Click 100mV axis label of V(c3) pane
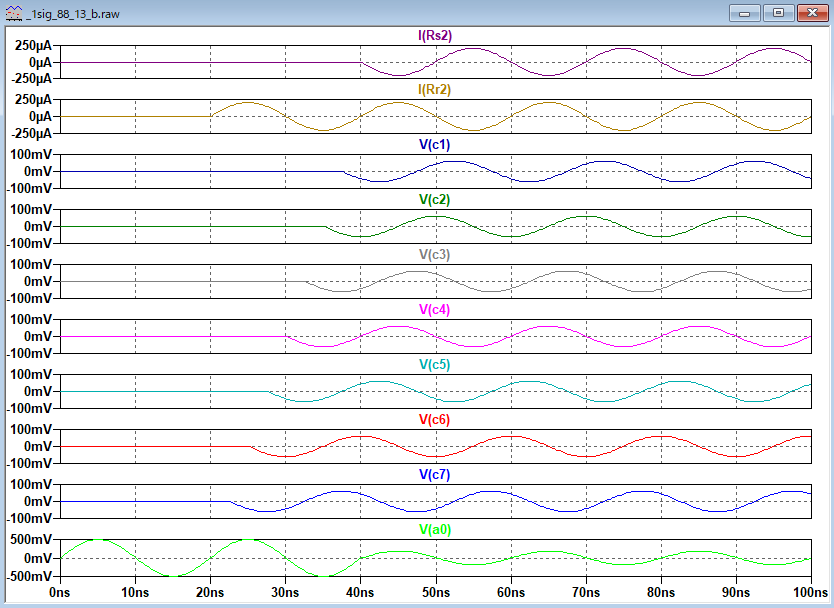 [31, 265]
